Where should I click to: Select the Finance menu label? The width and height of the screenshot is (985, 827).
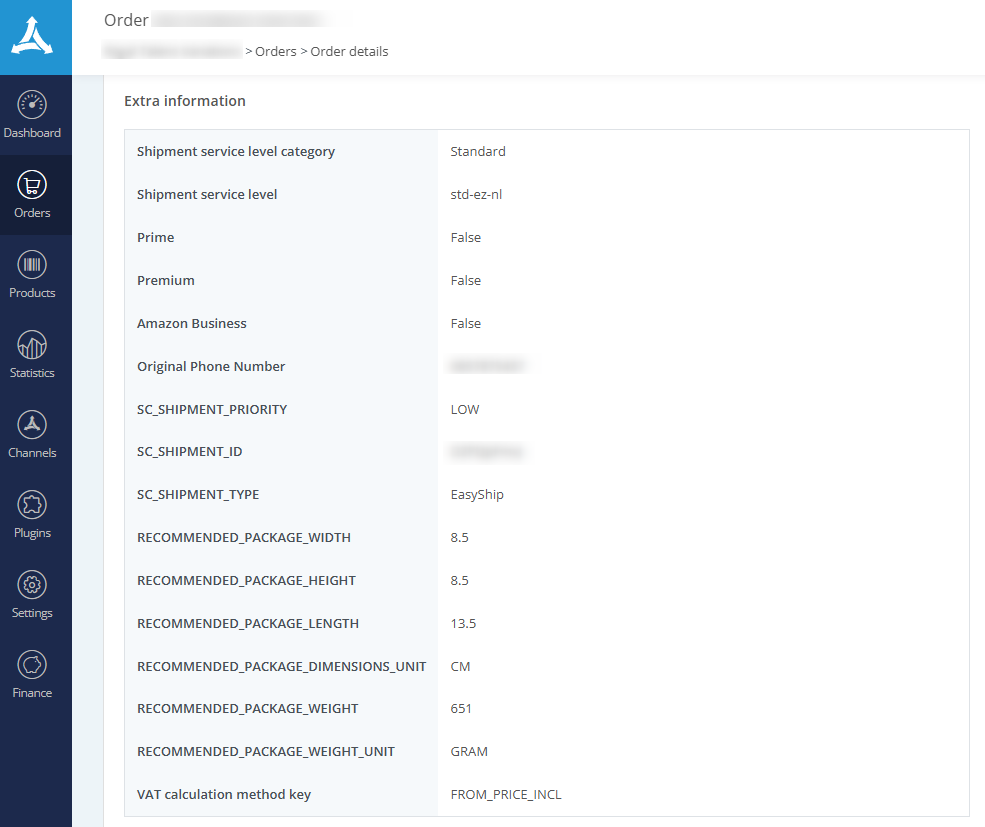point(32,693)
